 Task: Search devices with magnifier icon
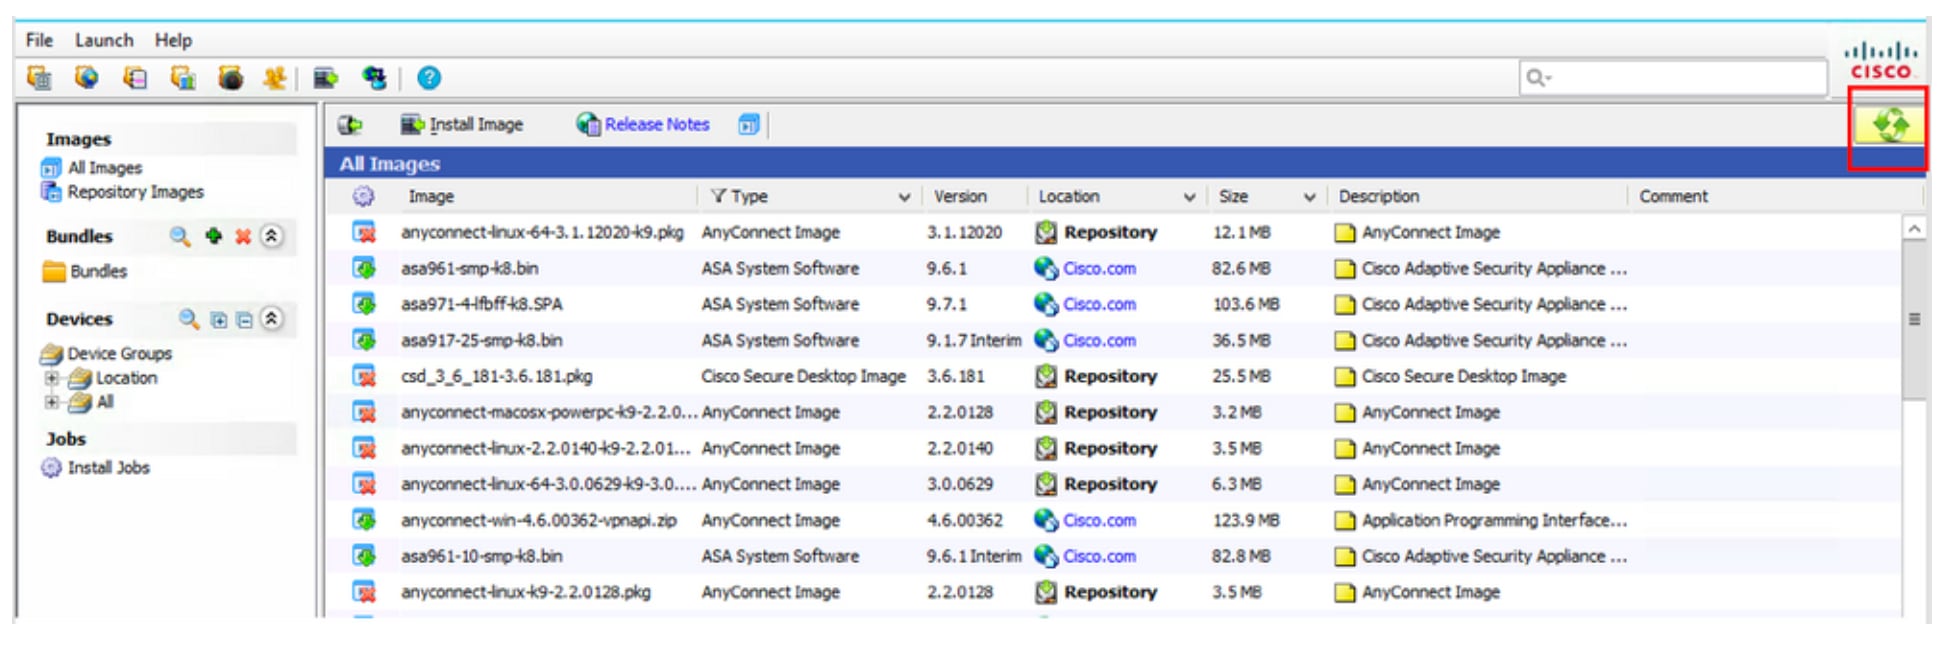[x=189, y=319]
